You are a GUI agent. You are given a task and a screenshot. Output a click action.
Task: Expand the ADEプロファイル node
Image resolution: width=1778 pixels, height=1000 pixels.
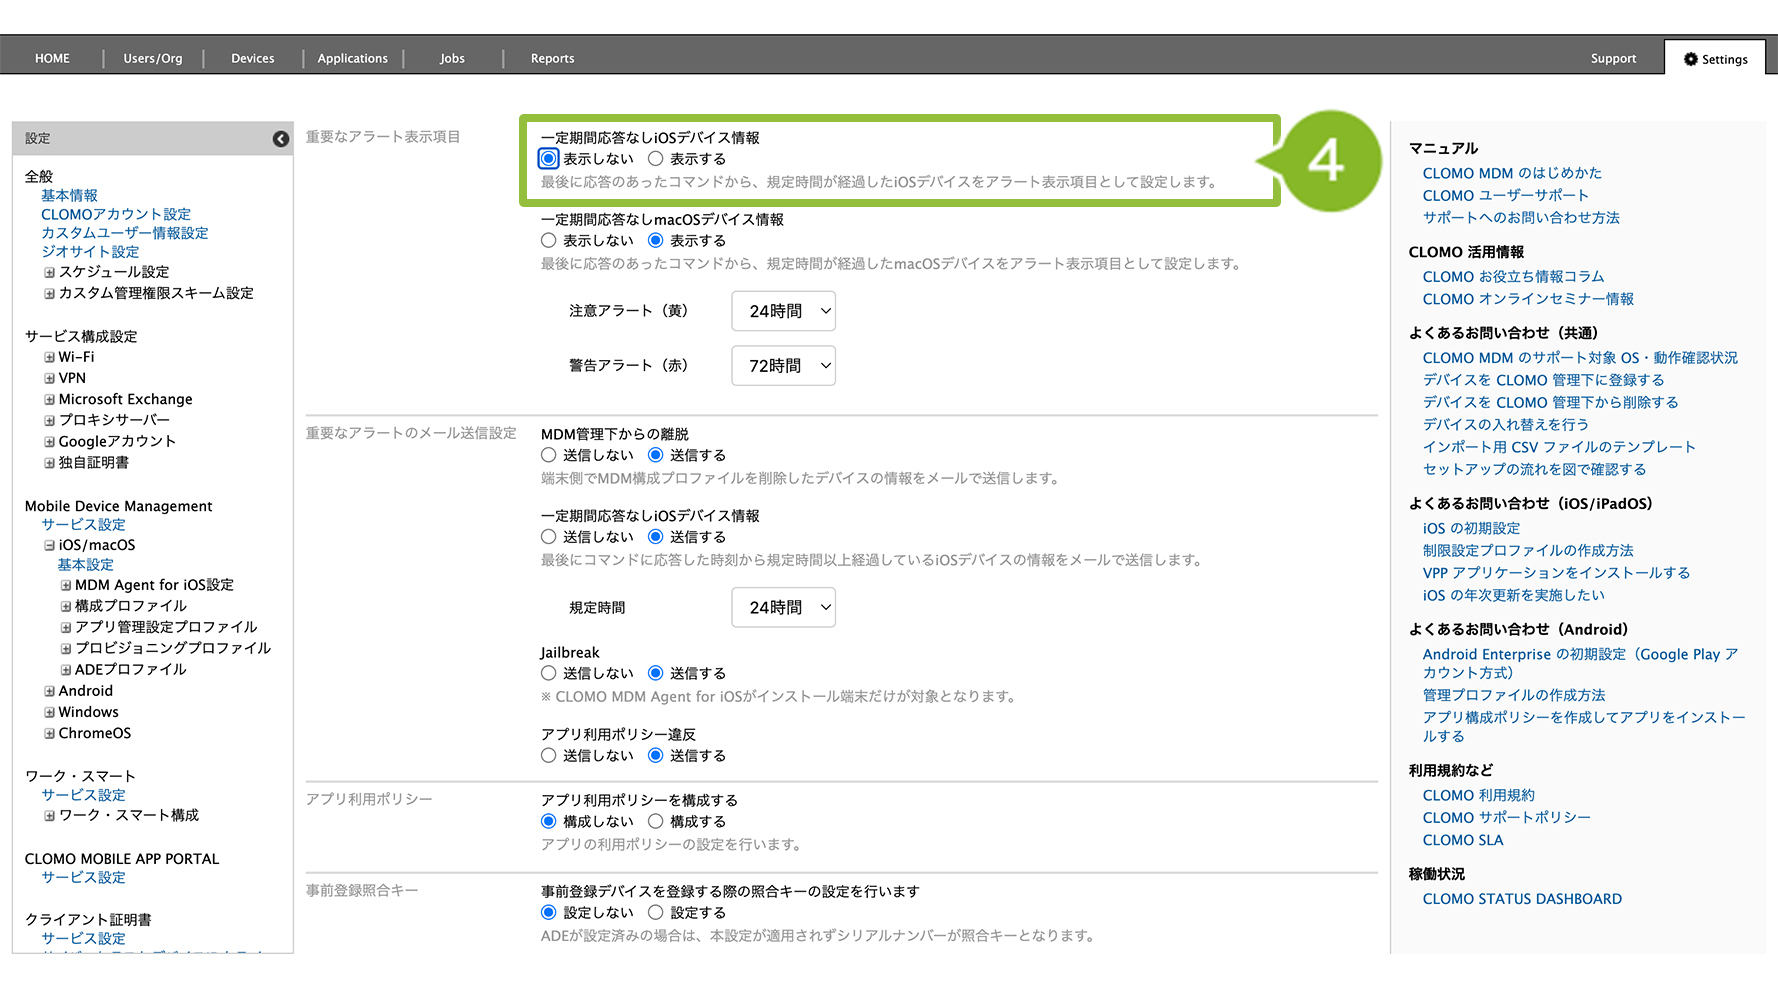[x=65, y=670]
